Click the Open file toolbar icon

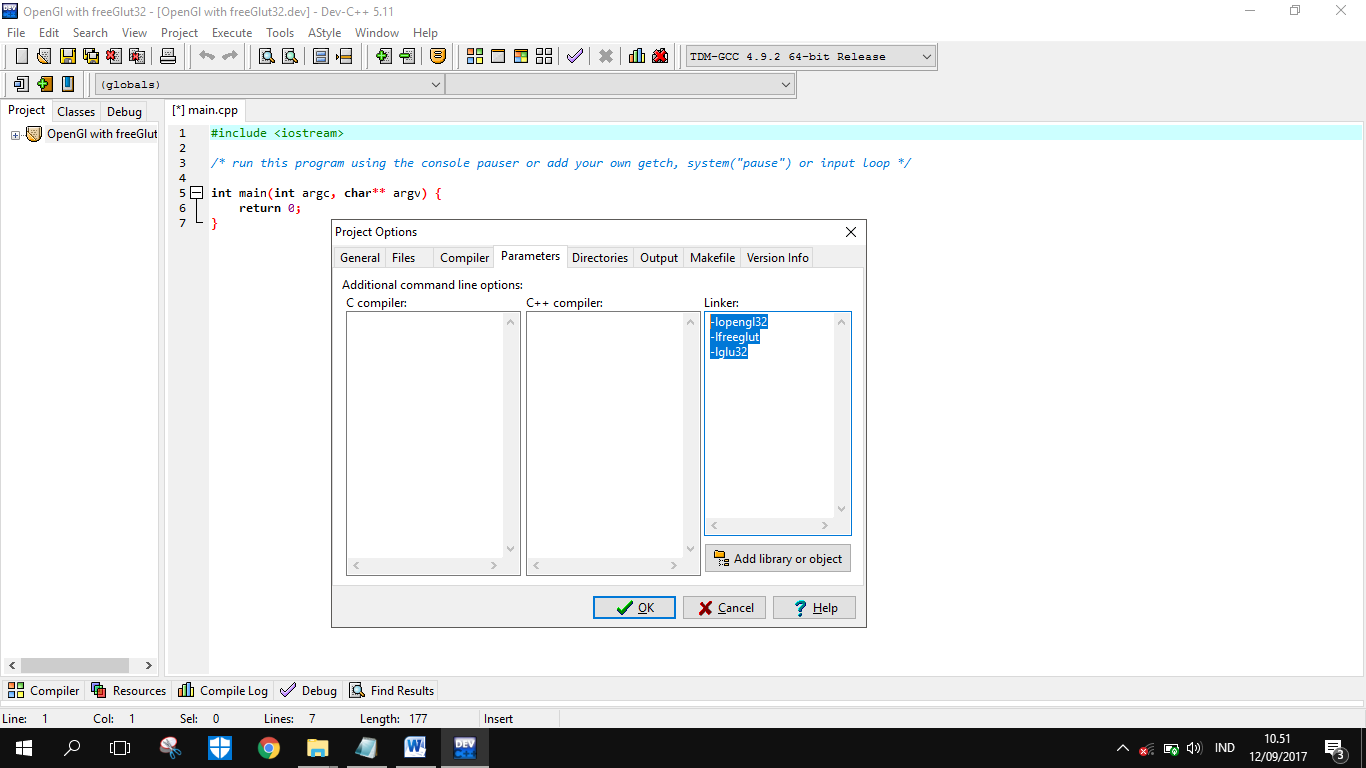[44, 56]
